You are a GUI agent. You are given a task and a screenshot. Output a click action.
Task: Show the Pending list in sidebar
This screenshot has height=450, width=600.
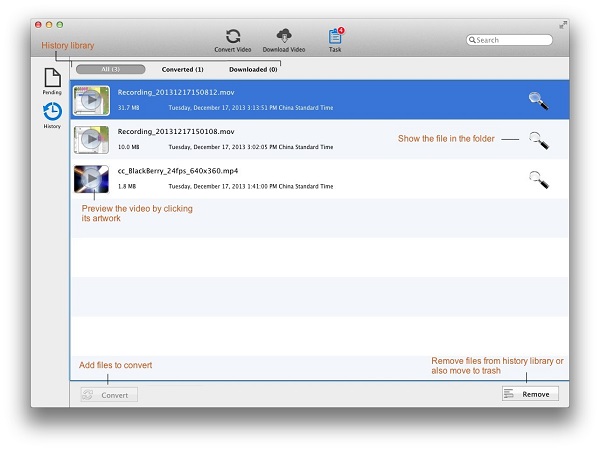(52, 81)
